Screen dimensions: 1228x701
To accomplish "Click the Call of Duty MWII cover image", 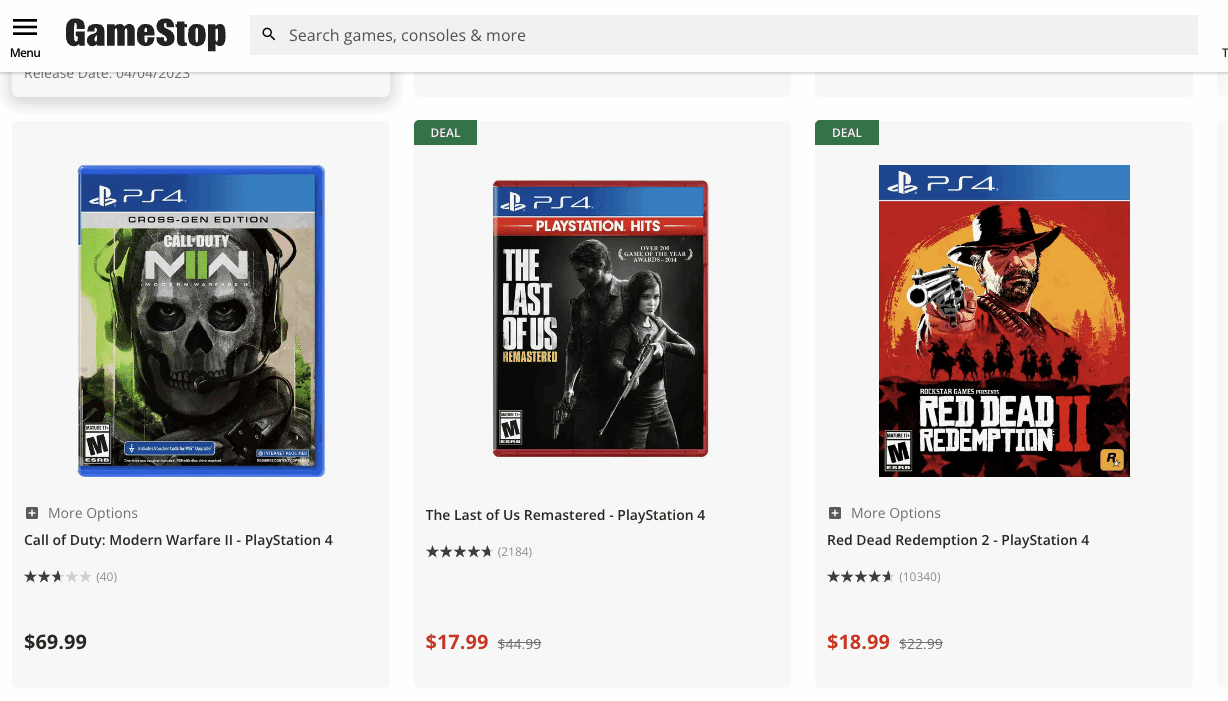I will 201,320.
